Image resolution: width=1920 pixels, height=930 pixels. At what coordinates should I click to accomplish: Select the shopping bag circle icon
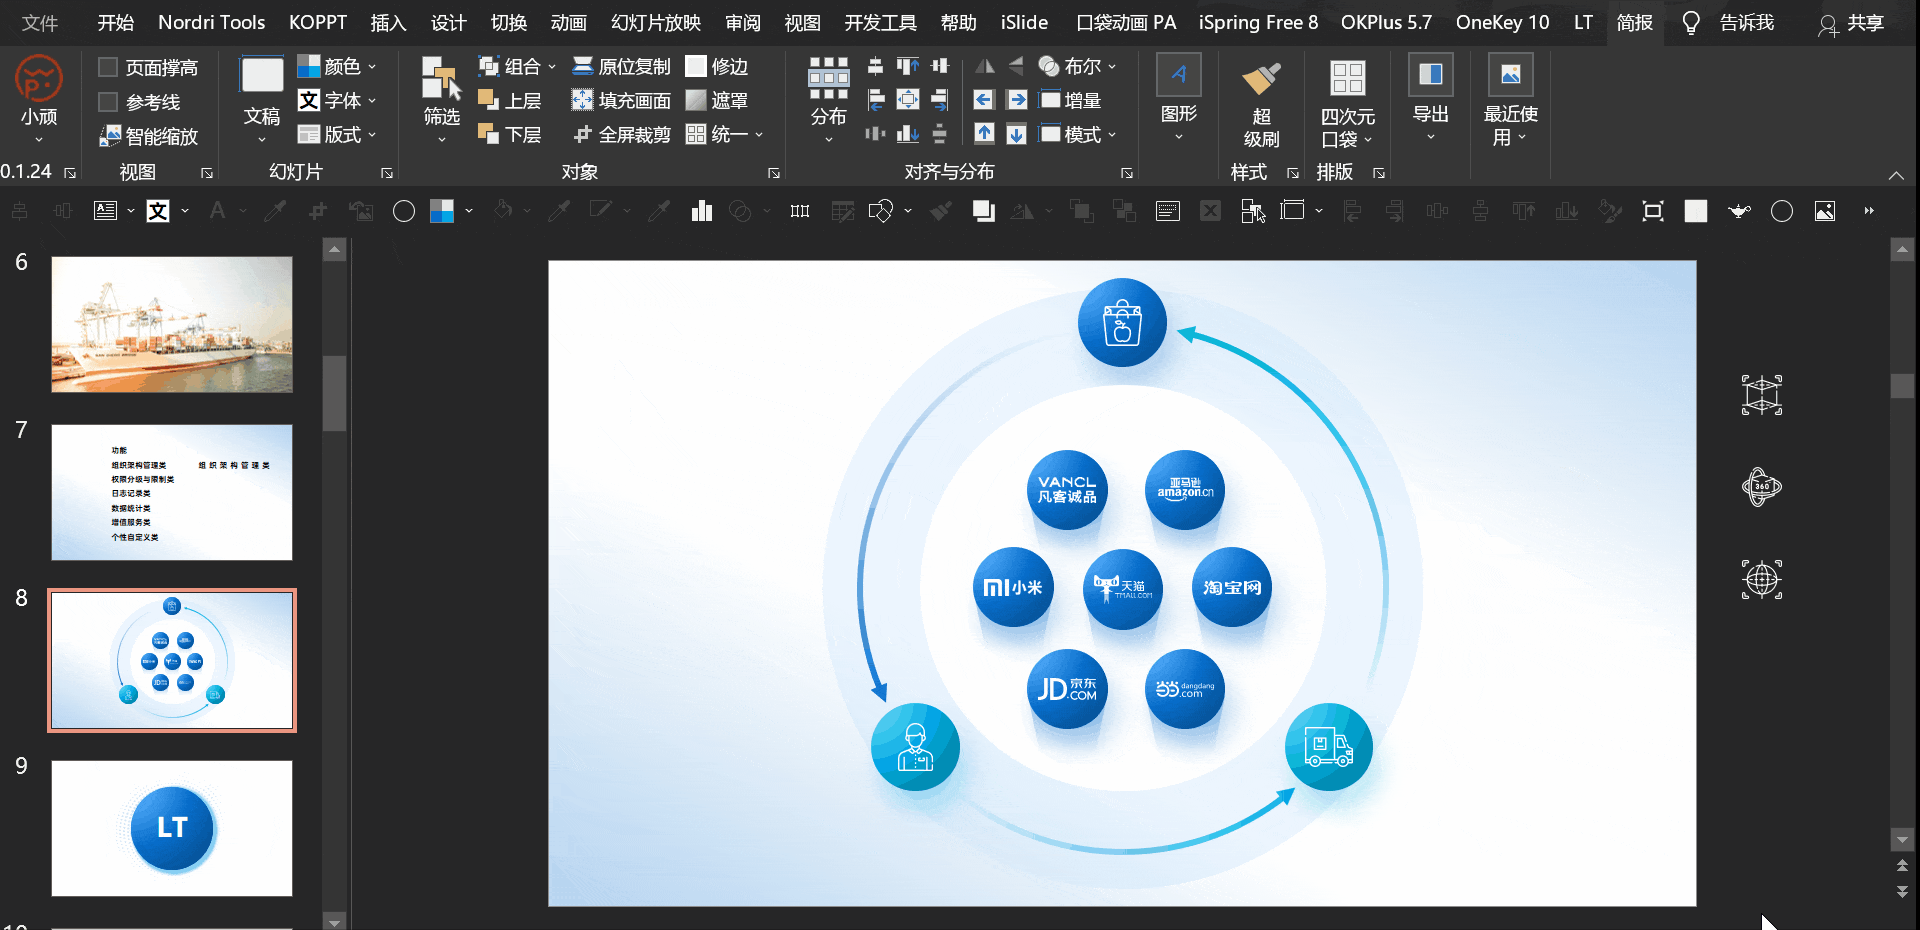tap(1122, 322)
